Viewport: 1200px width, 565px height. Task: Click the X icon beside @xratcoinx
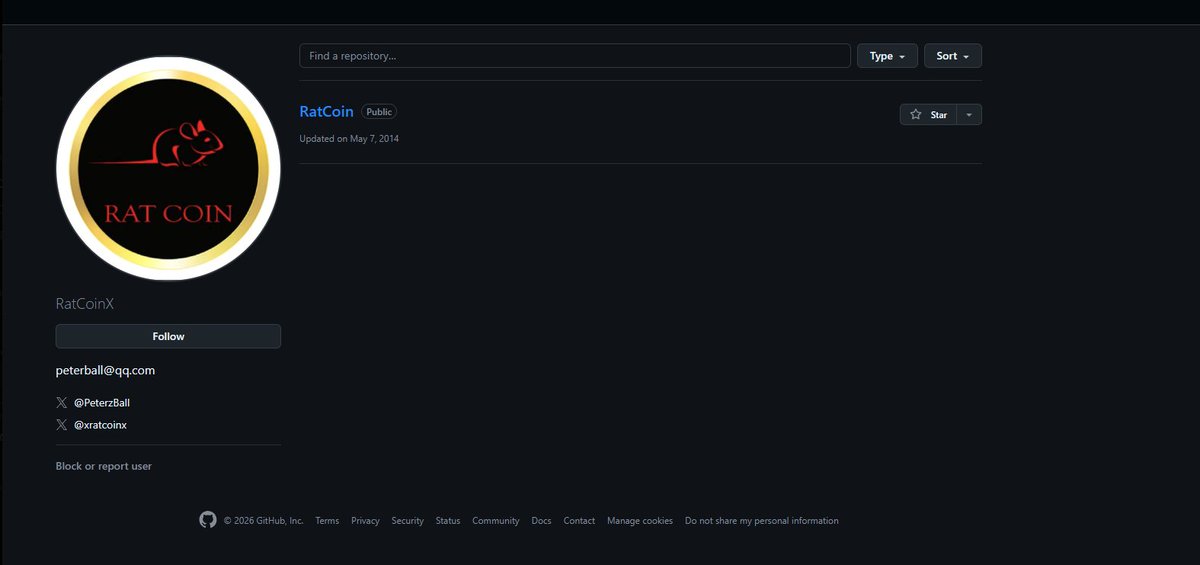click(62, 425)
